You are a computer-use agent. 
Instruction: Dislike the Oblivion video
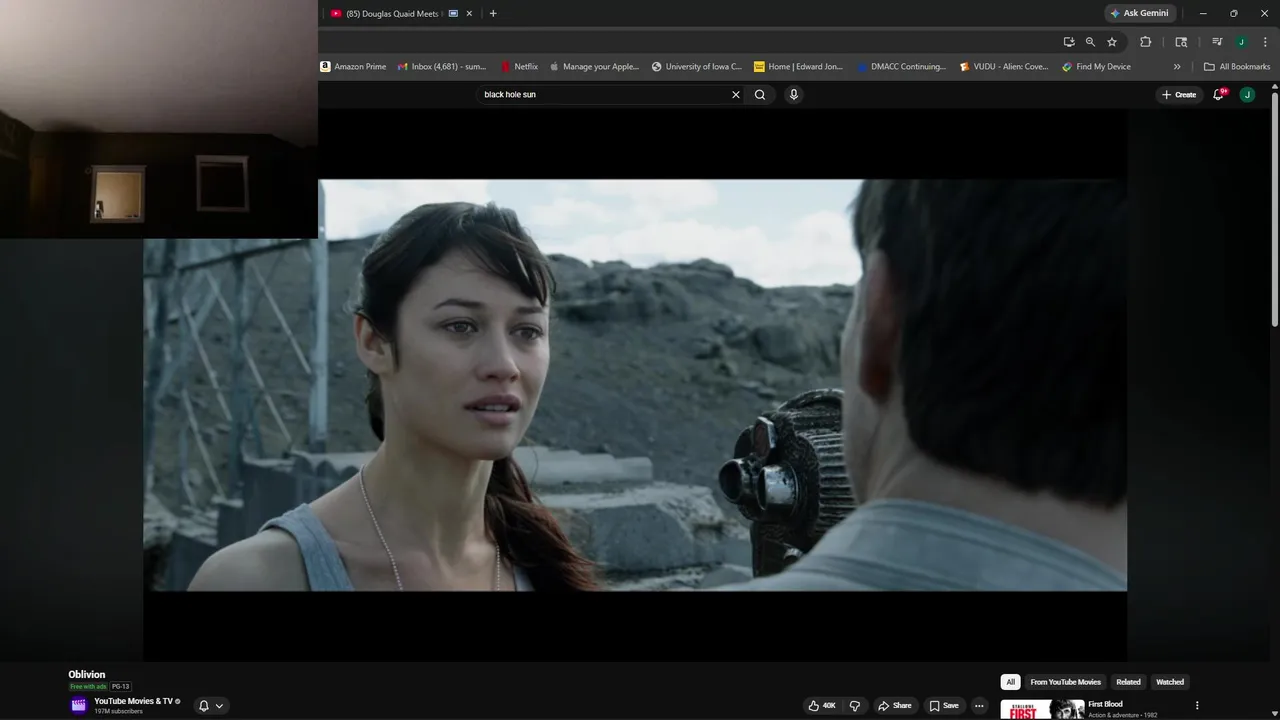(855, 706)
